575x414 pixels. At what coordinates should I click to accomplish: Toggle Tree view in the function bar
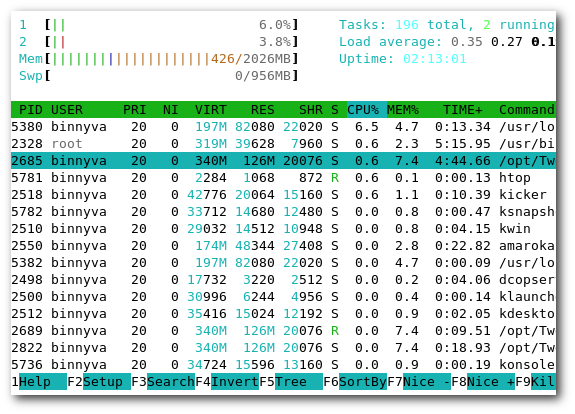(x=299, y=382)
